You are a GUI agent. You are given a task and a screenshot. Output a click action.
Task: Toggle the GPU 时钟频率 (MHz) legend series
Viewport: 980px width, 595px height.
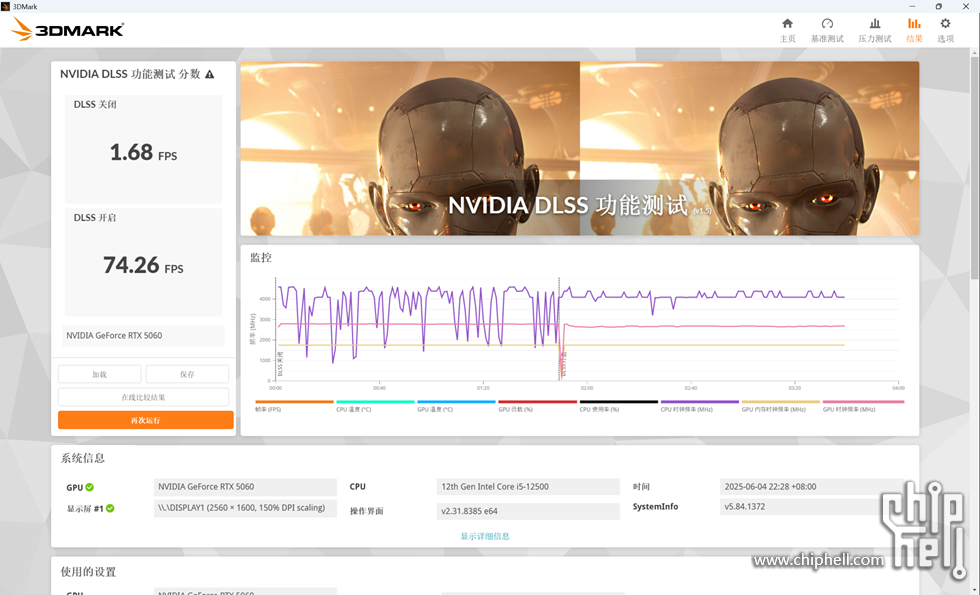863,406
